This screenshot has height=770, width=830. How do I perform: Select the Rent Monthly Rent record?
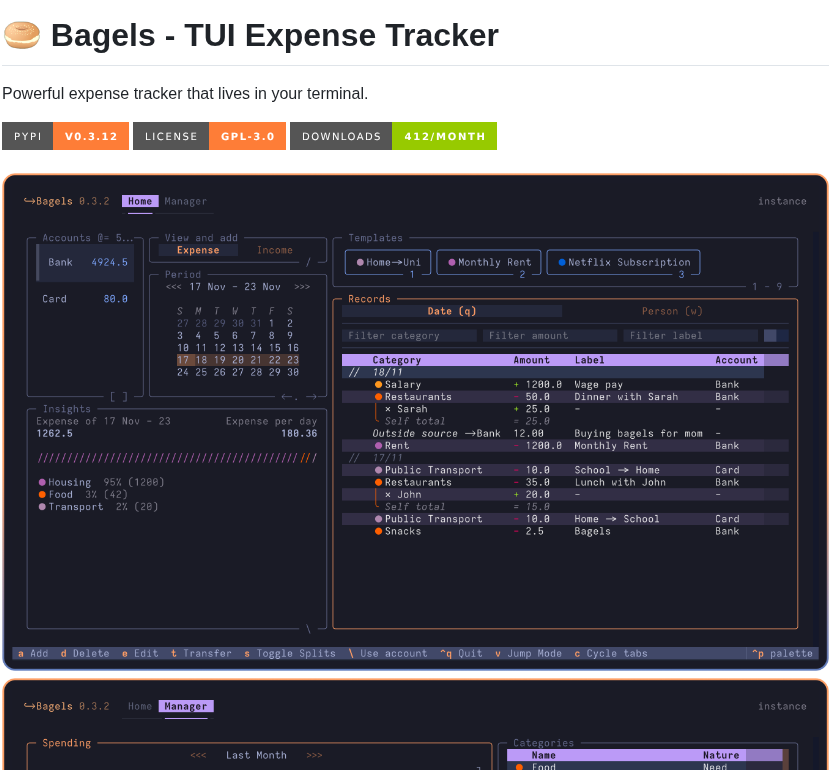(565, 446)
